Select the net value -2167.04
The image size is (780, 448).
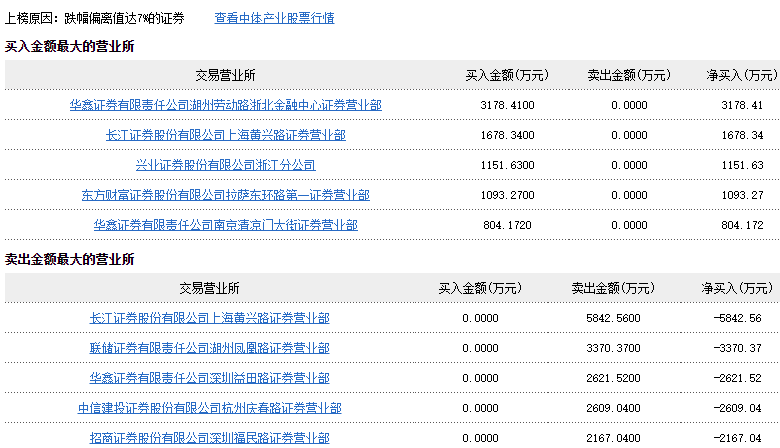pyautogui.click(x=738, y=438)
